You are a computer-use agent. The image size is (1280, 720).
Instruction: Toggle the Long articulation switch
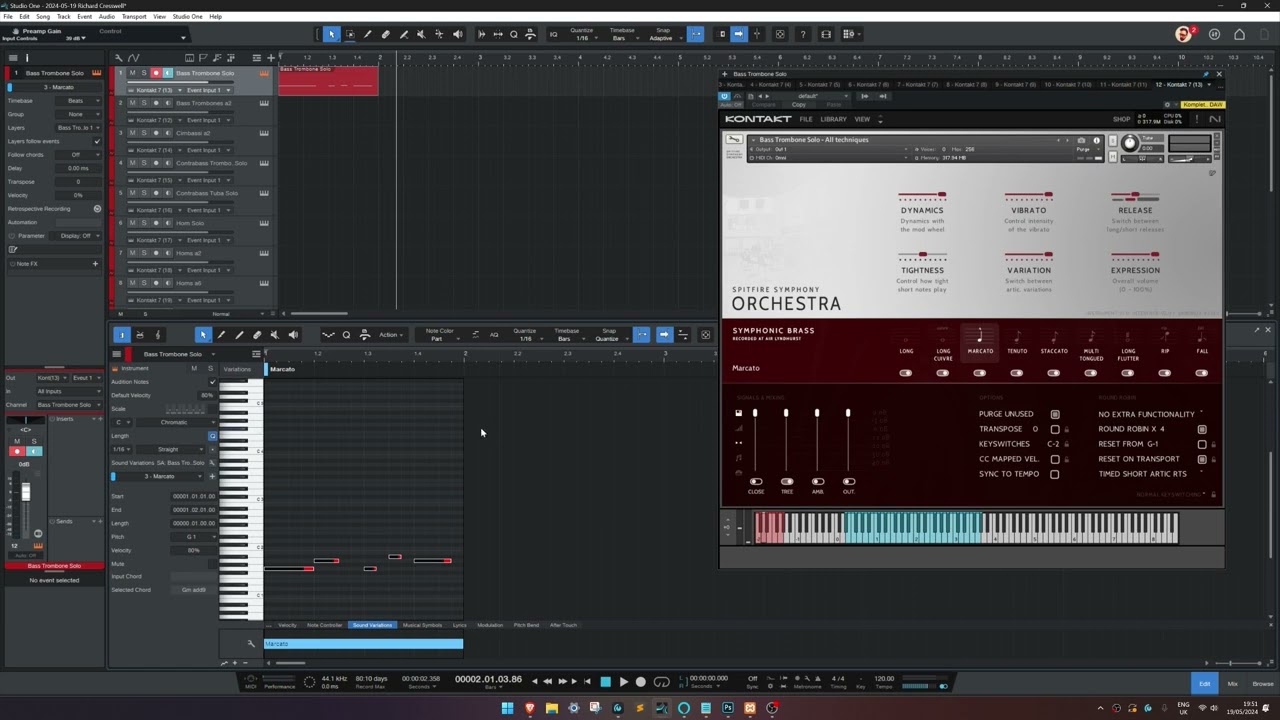coord(906,373)
